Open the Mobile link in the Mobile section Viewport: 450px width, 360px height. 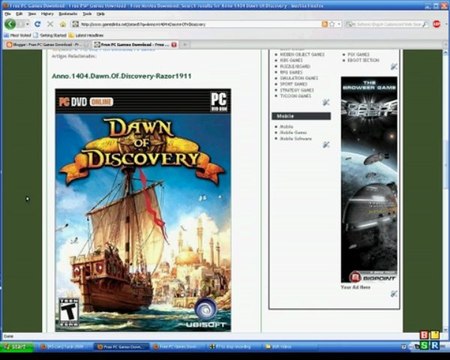coord(286,127)
